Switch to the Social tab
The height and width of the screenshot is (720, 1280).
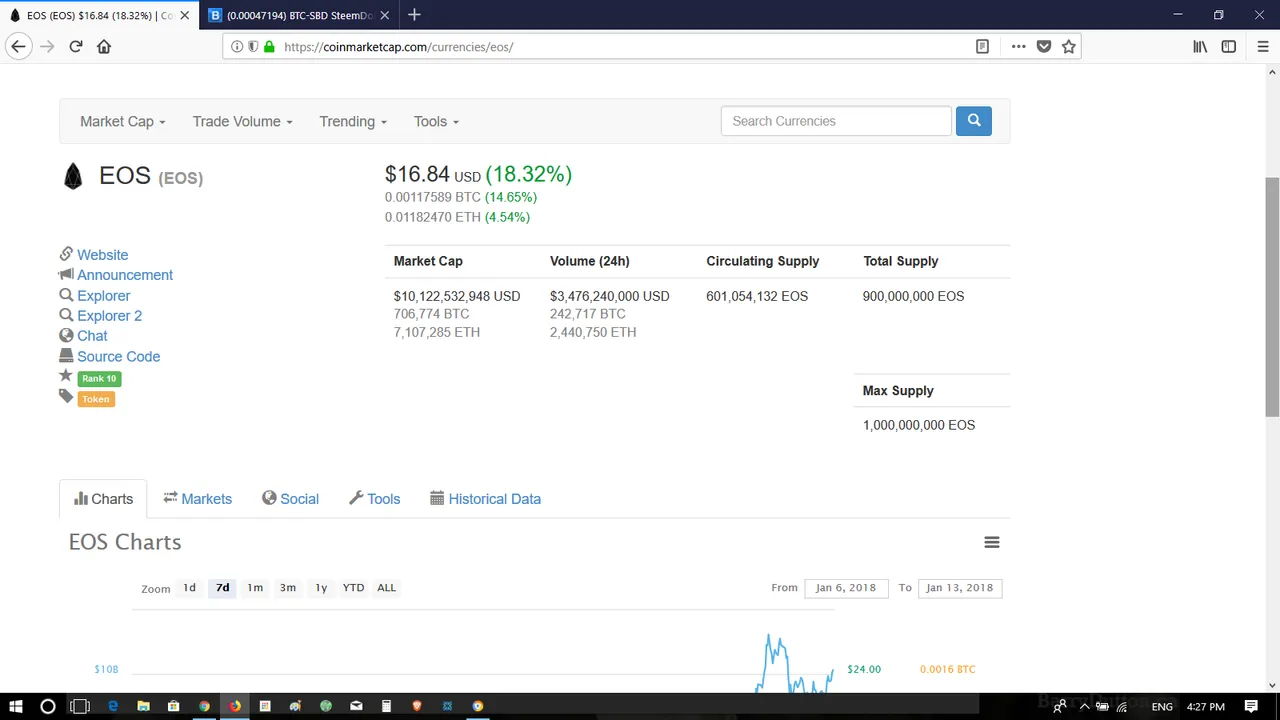[x=290, y=499]
